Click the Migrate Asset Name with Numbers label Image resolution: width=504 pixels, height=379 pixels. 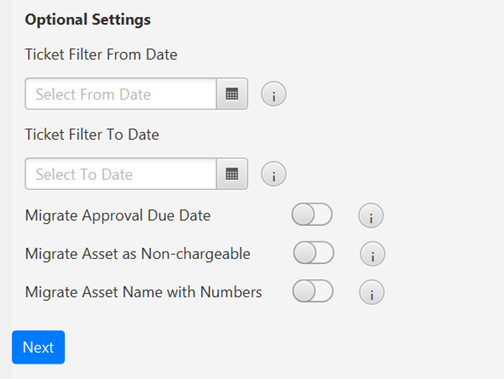143,292
